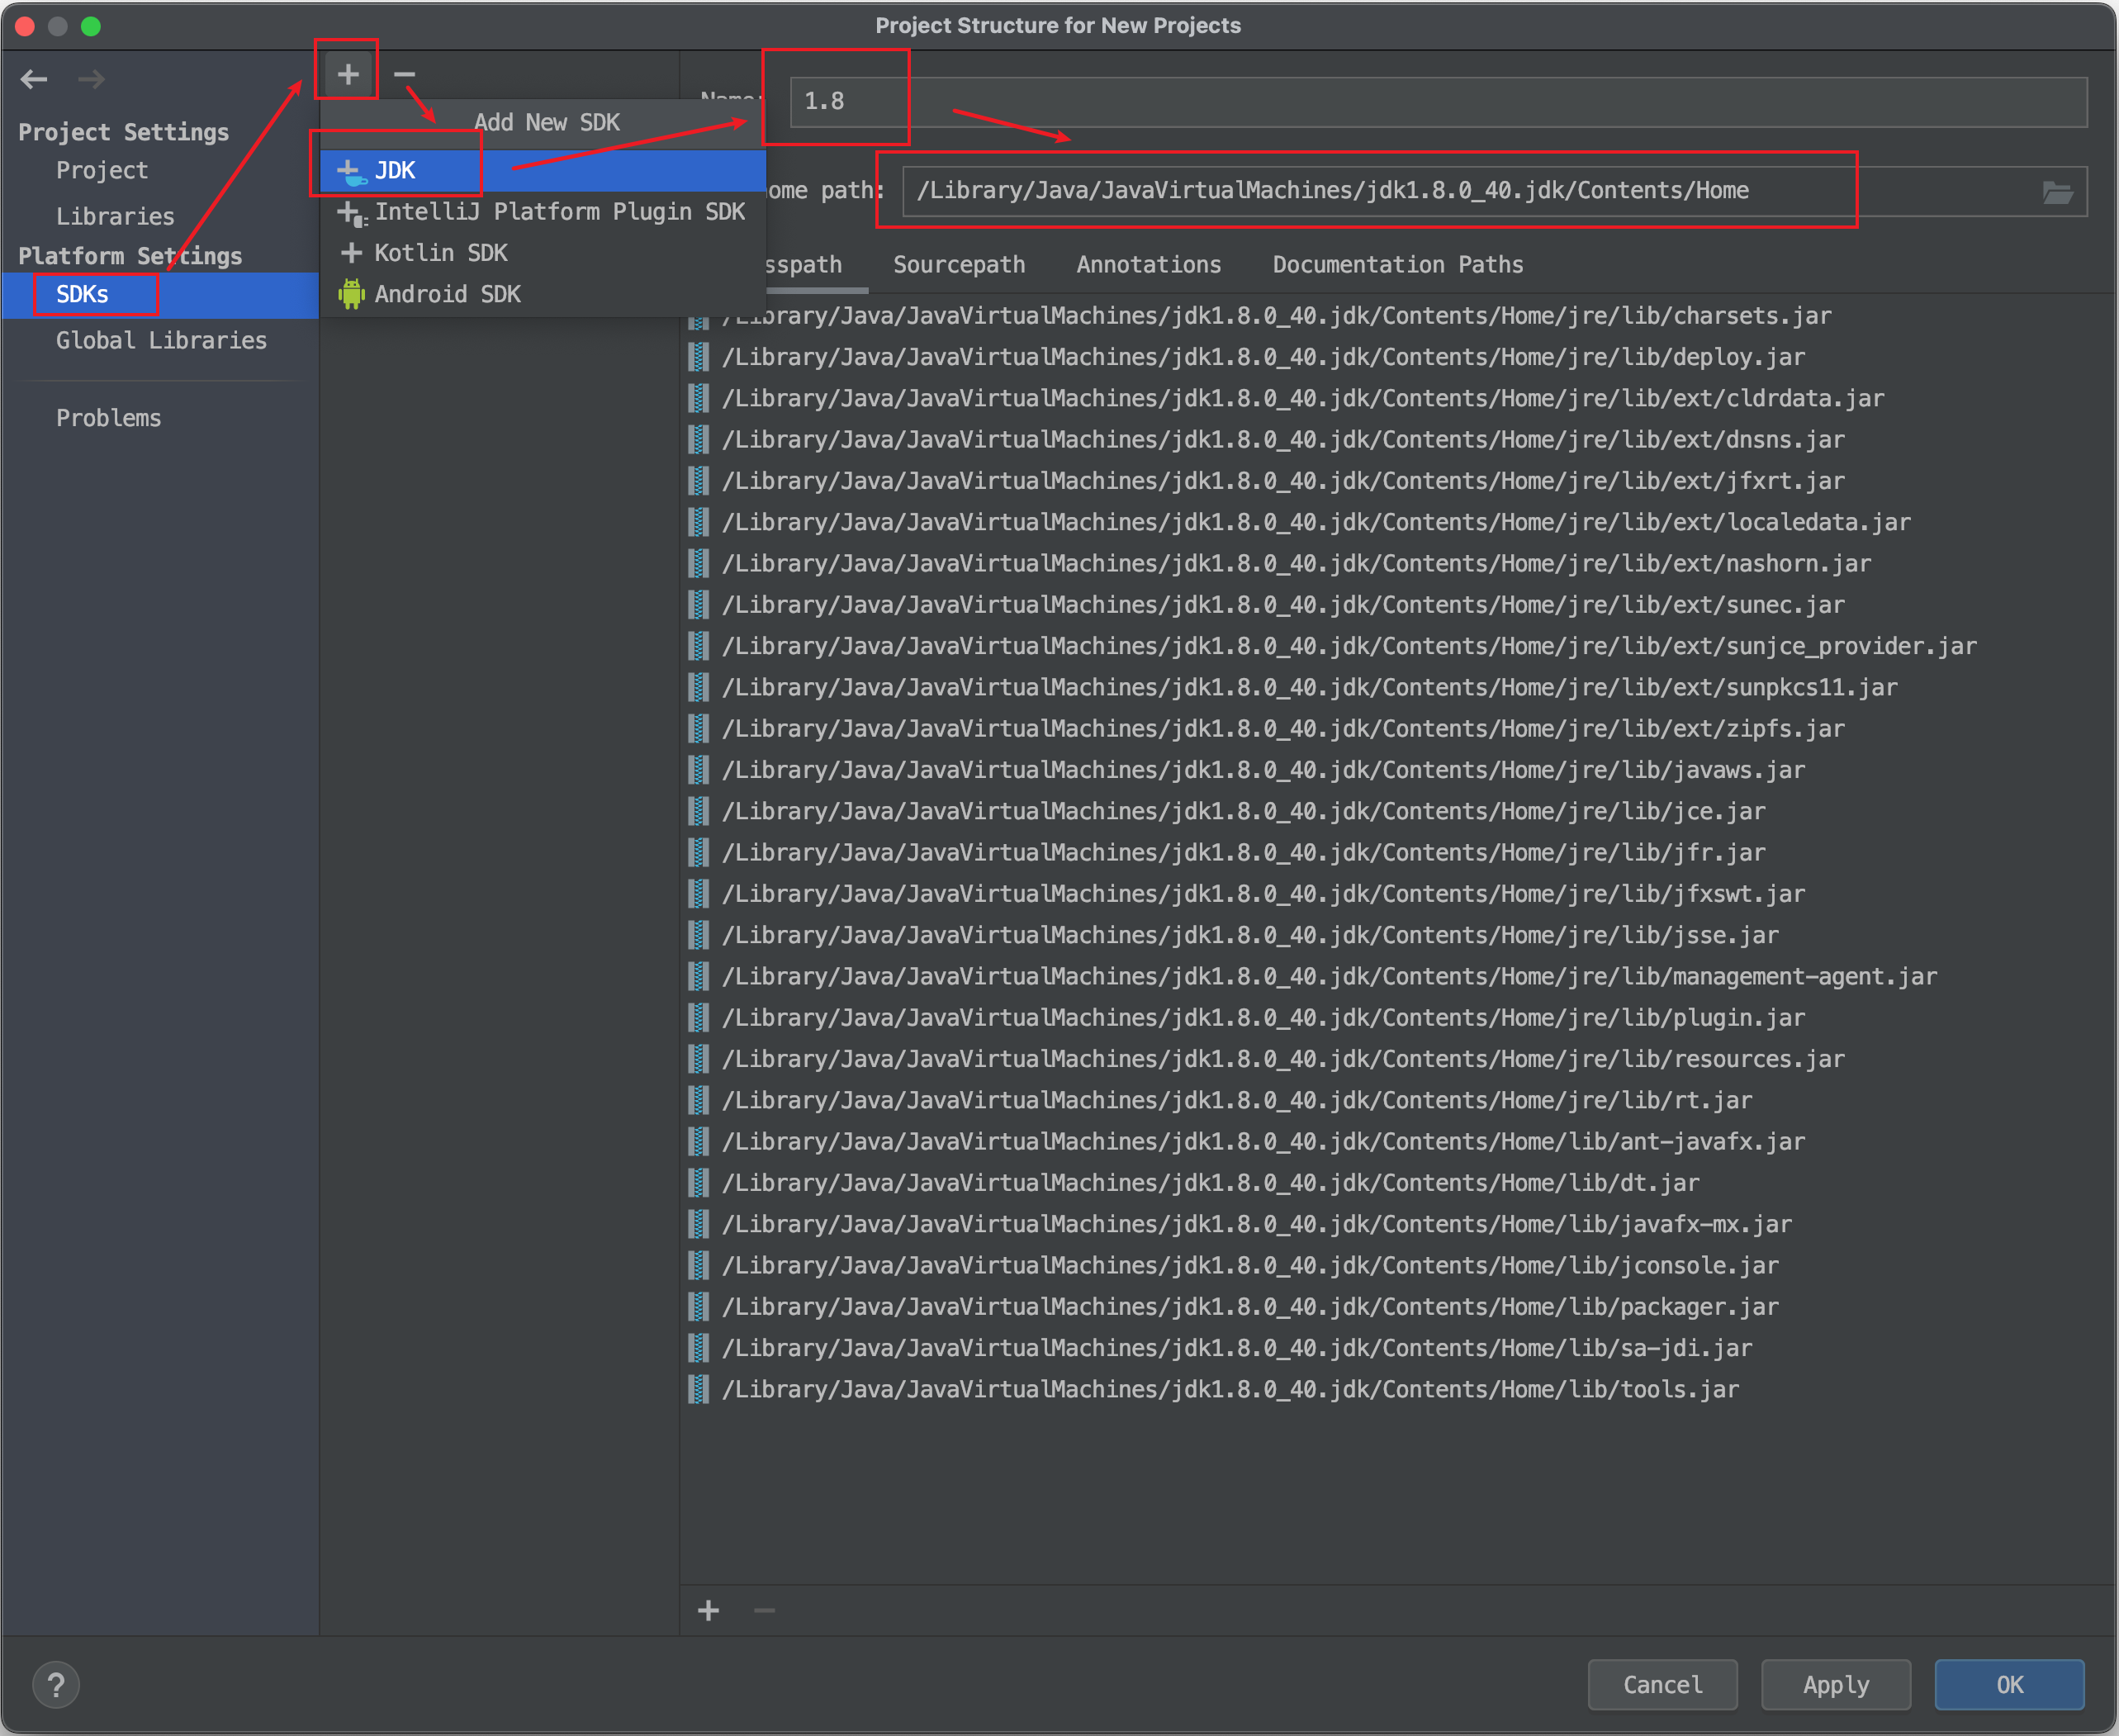Select the jre/lib/resources.jar entry
This screenshot has width=2119, height=1736.
click(x=1398, y=1059)
